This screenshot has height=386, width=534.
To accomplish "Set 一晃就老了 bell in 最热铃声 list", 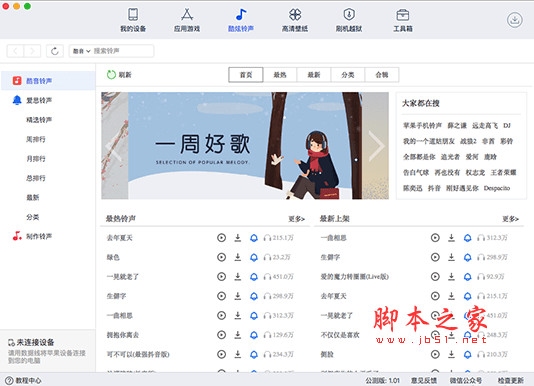I will (x=254, y=277).
